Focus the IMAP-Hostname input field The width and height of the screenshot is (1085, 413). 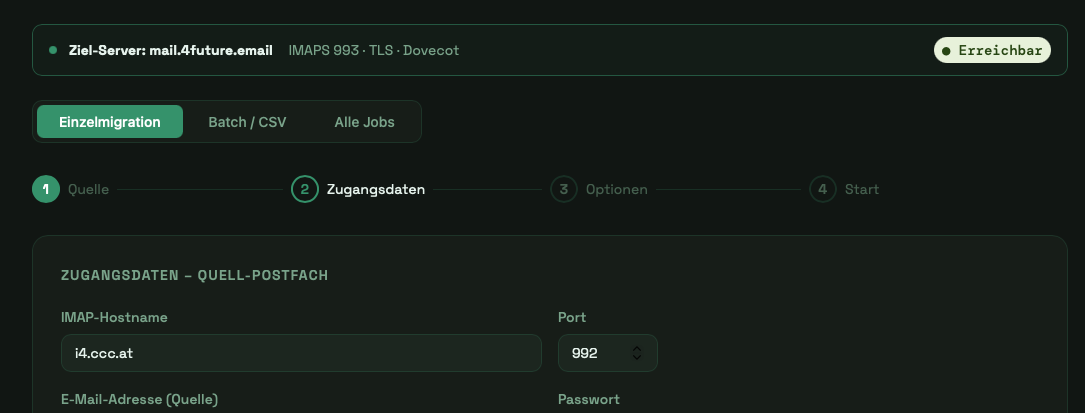(300, 353)
